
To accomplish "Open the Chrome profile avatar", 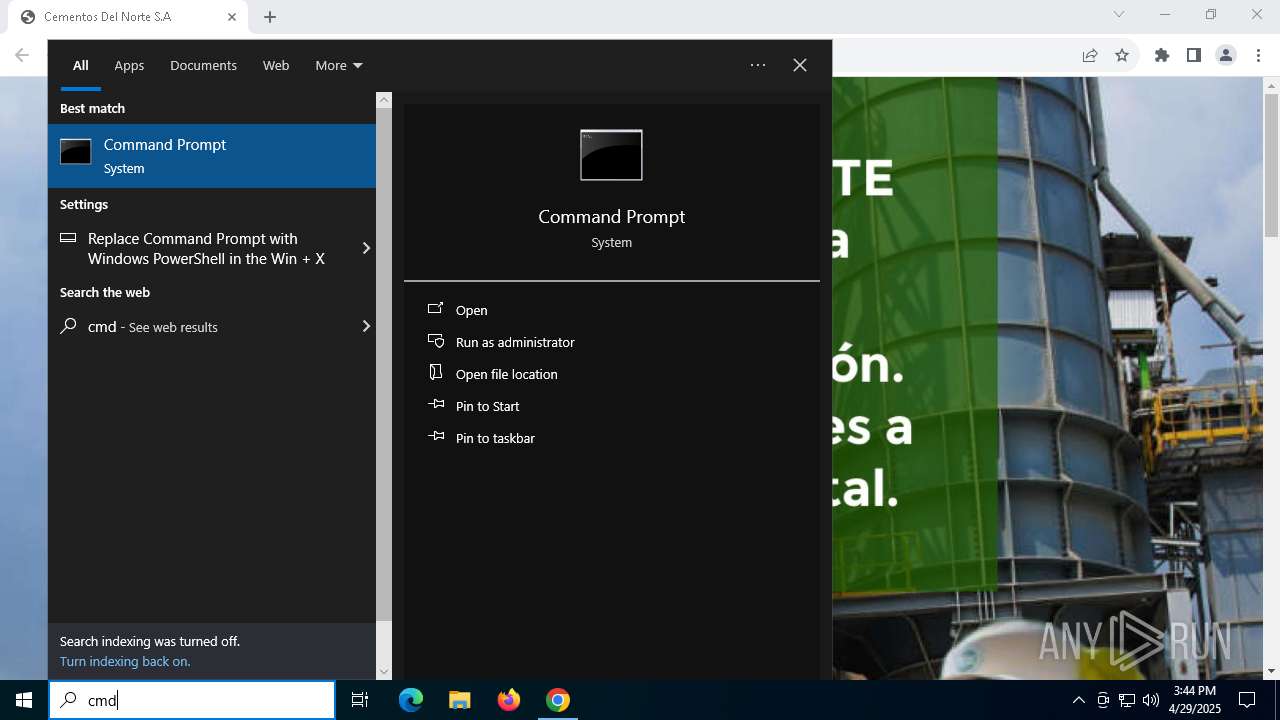I will (x=1226, y=55).
